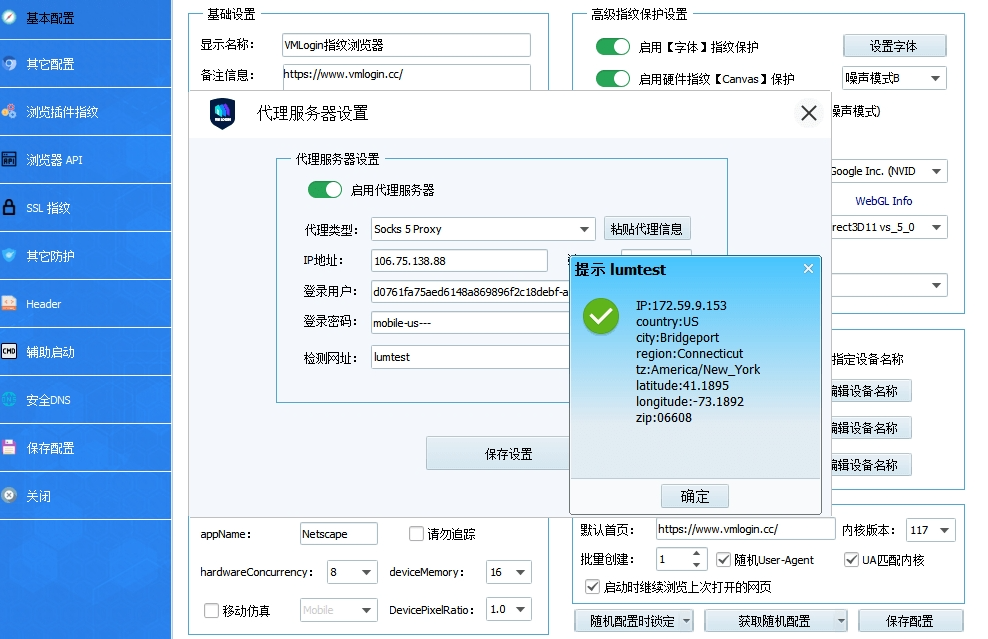
Task: Open 其它防护 protection settings
Action: 50,256
